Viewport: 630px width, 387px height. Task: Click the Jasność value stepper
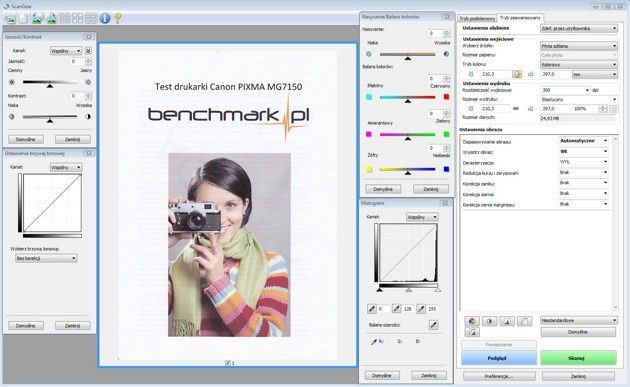coord(88,61)
